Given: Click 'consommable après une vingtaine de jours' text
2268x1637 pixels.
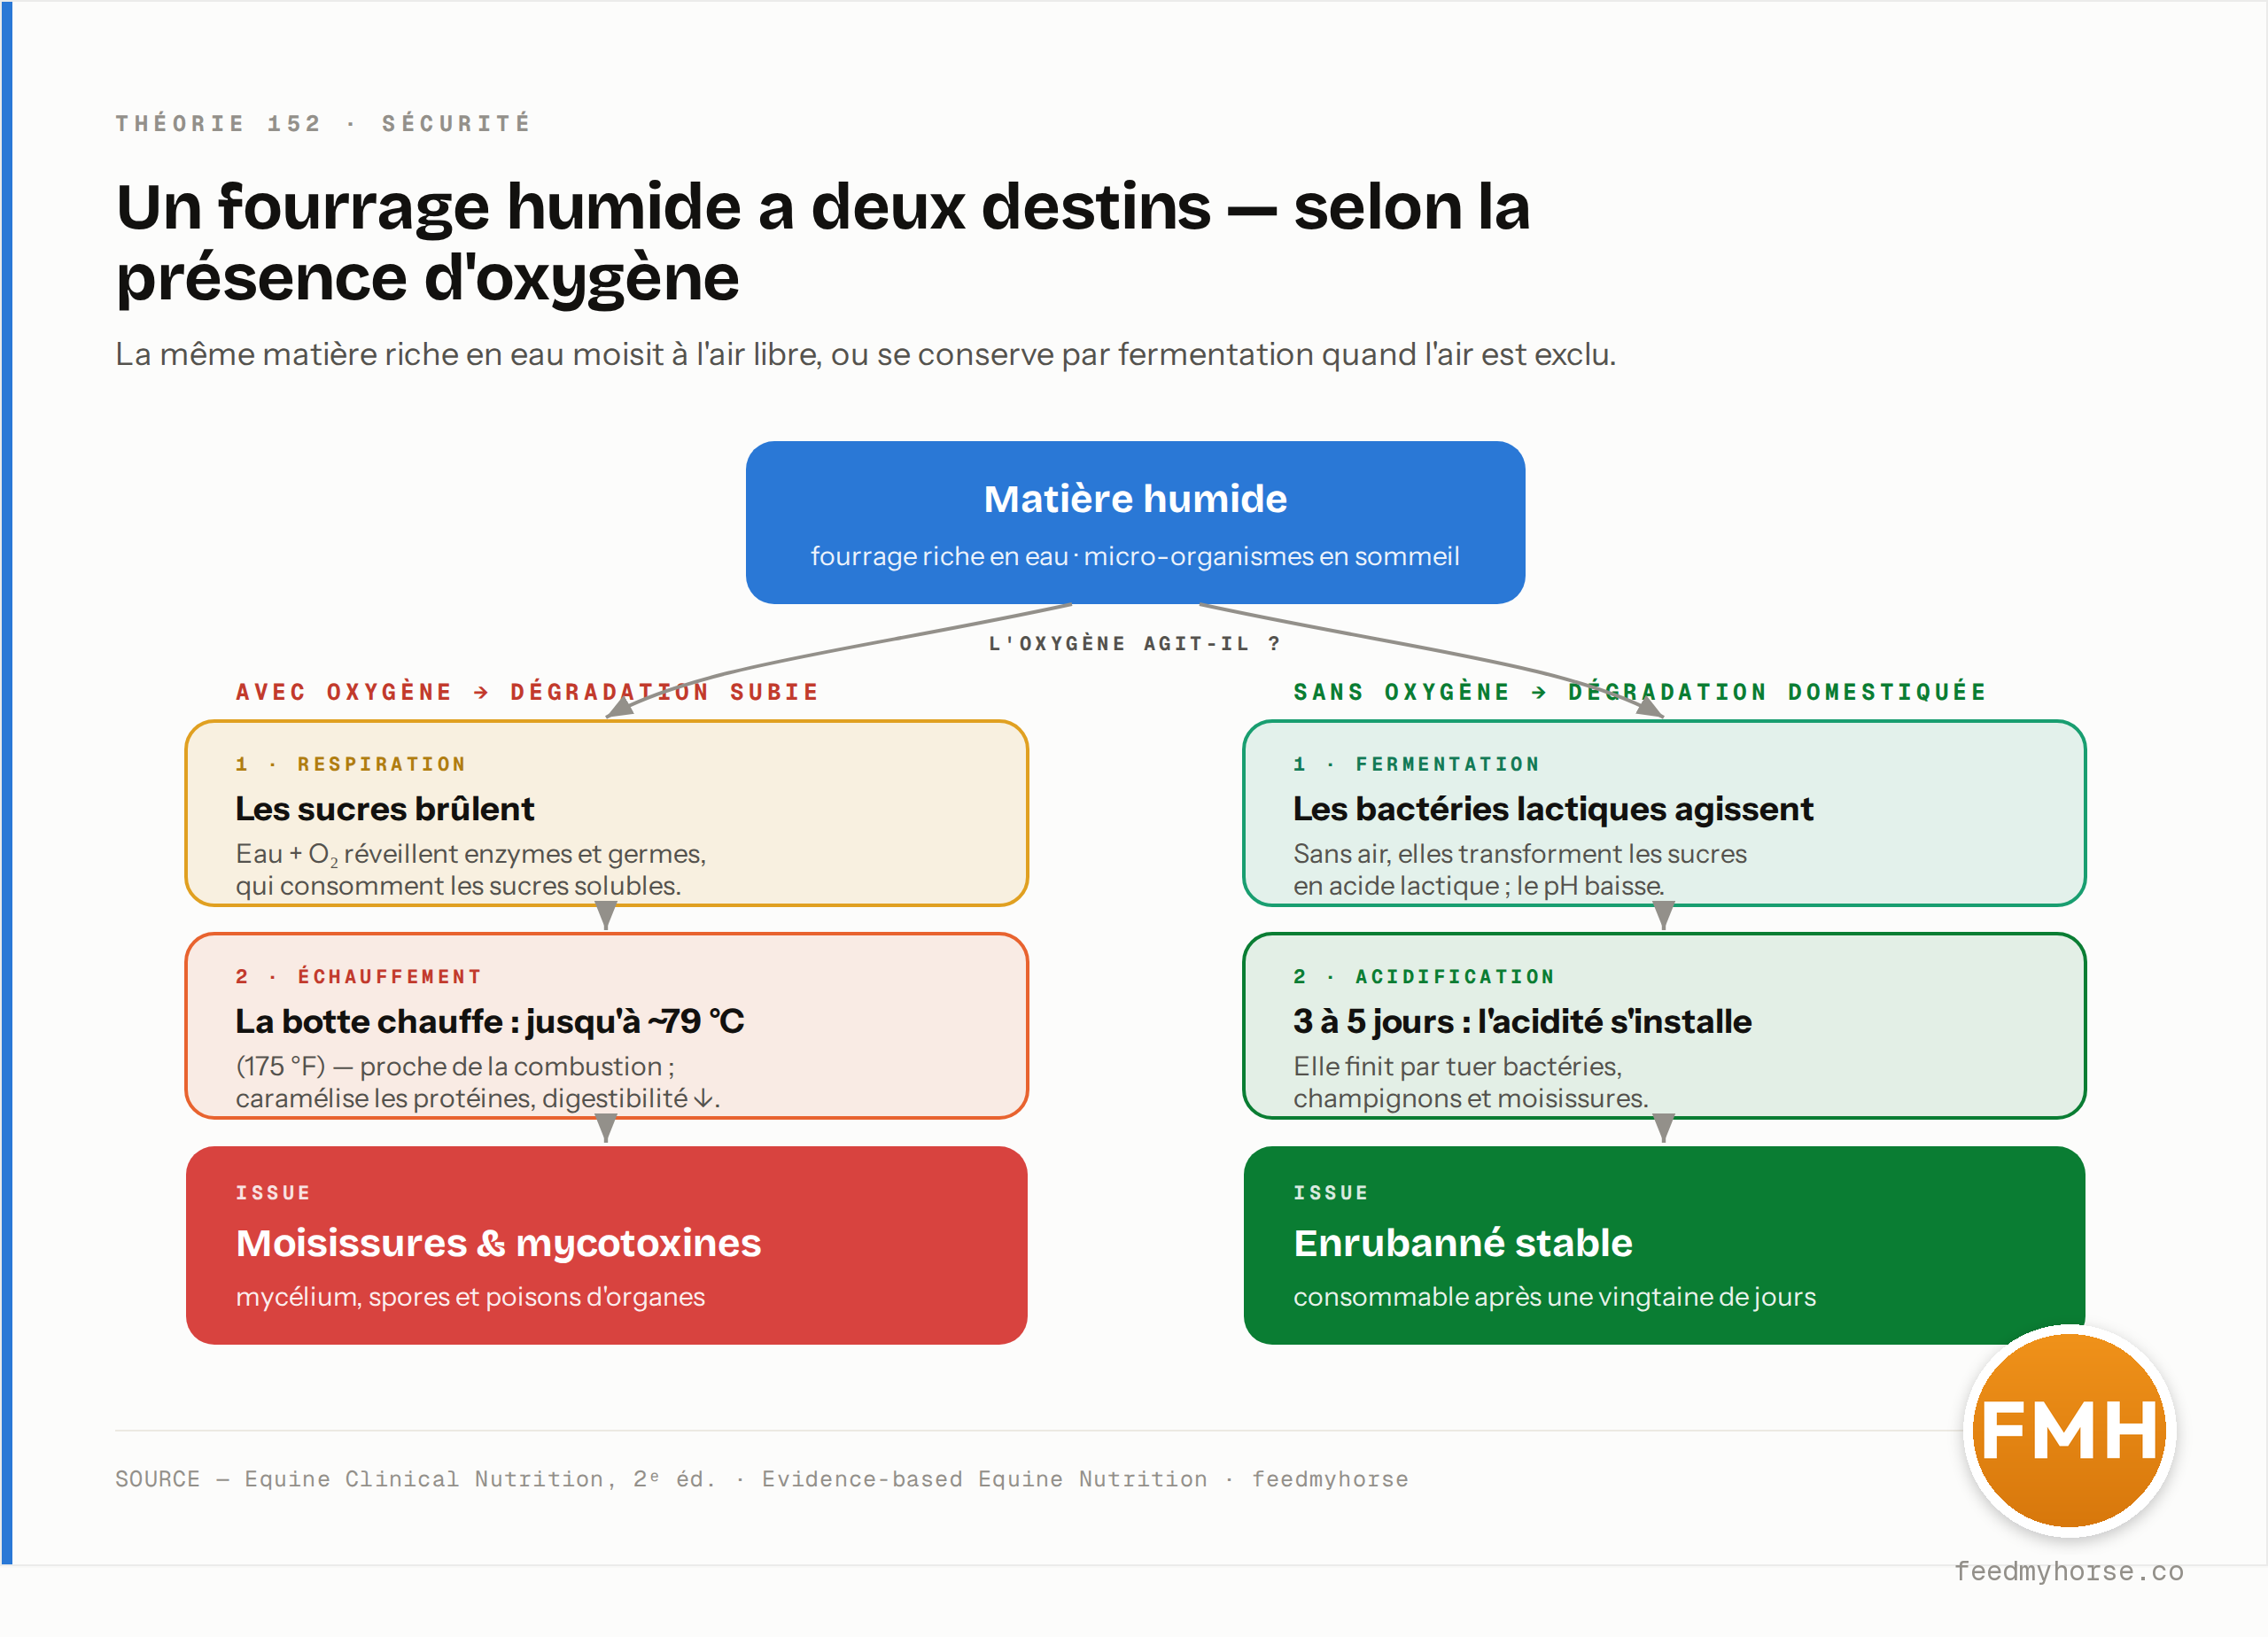Looking at the screenshot, I should click(1554, 1297).
